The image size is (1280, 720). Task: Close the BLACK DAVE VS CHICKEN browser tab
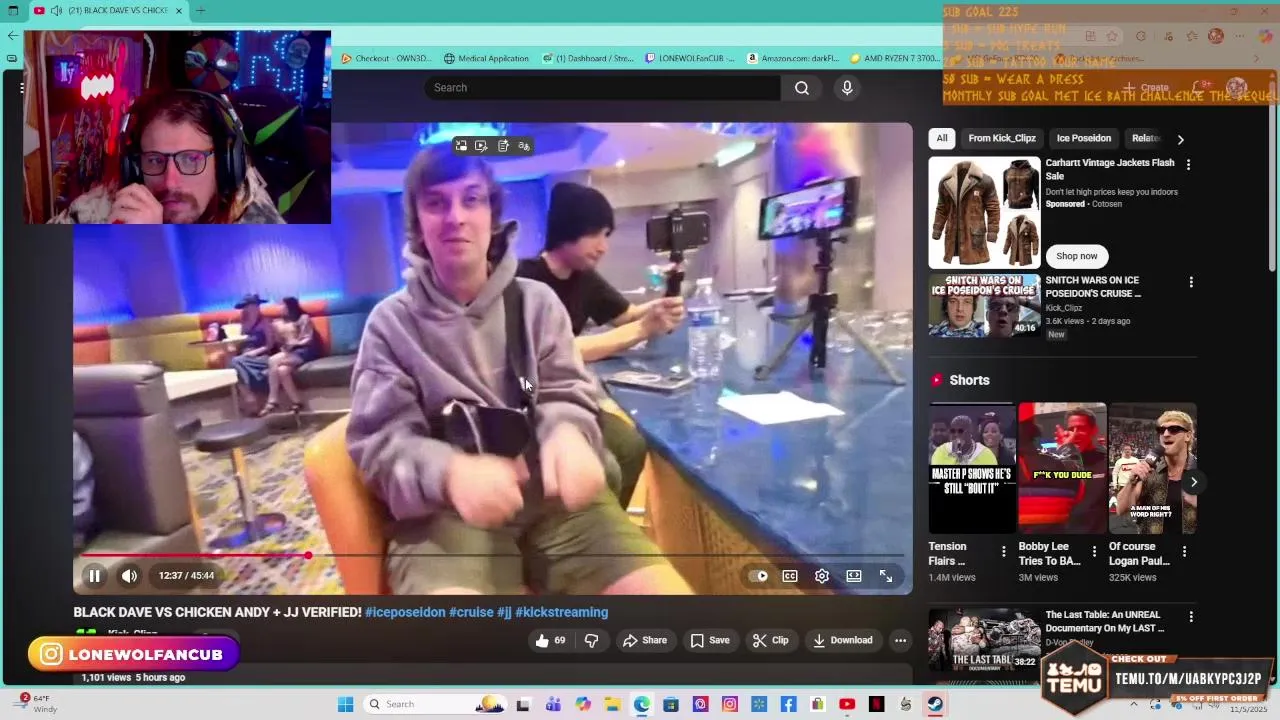point(179,11)
